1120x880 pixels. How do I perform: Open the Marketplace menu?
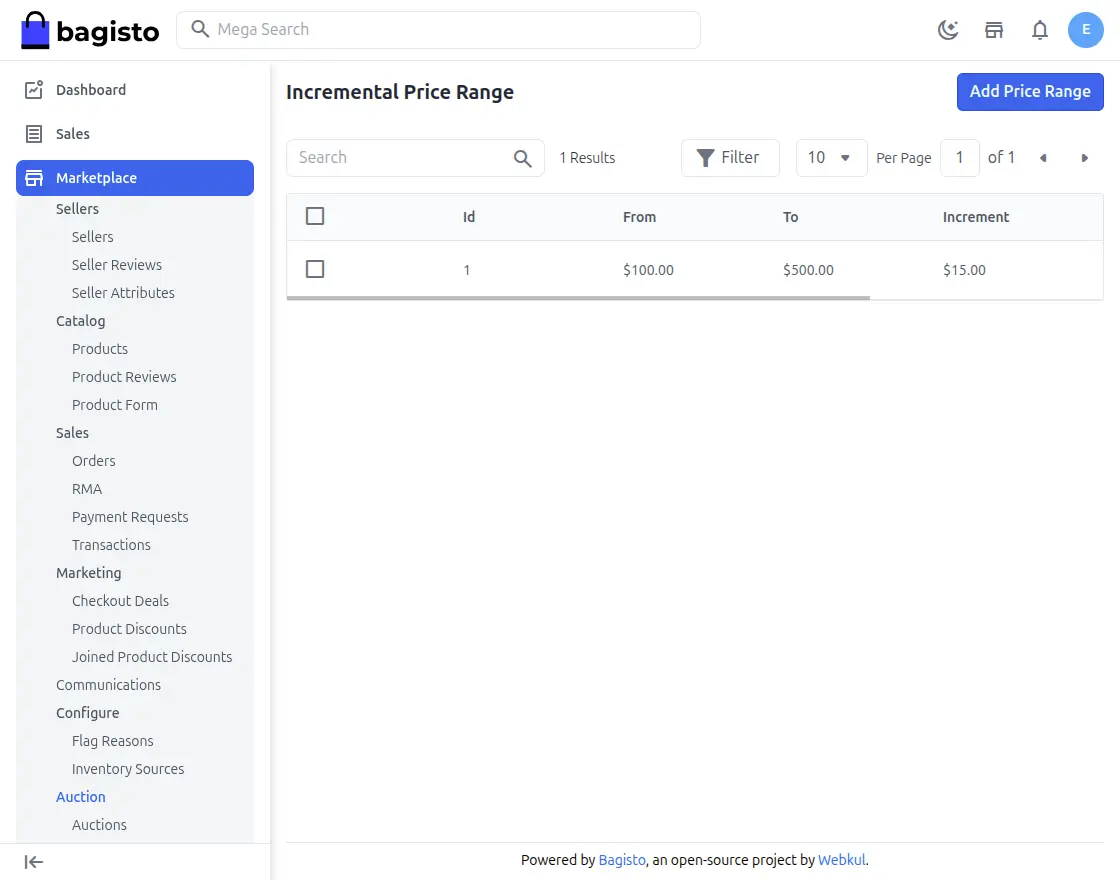tap(135, 178)
